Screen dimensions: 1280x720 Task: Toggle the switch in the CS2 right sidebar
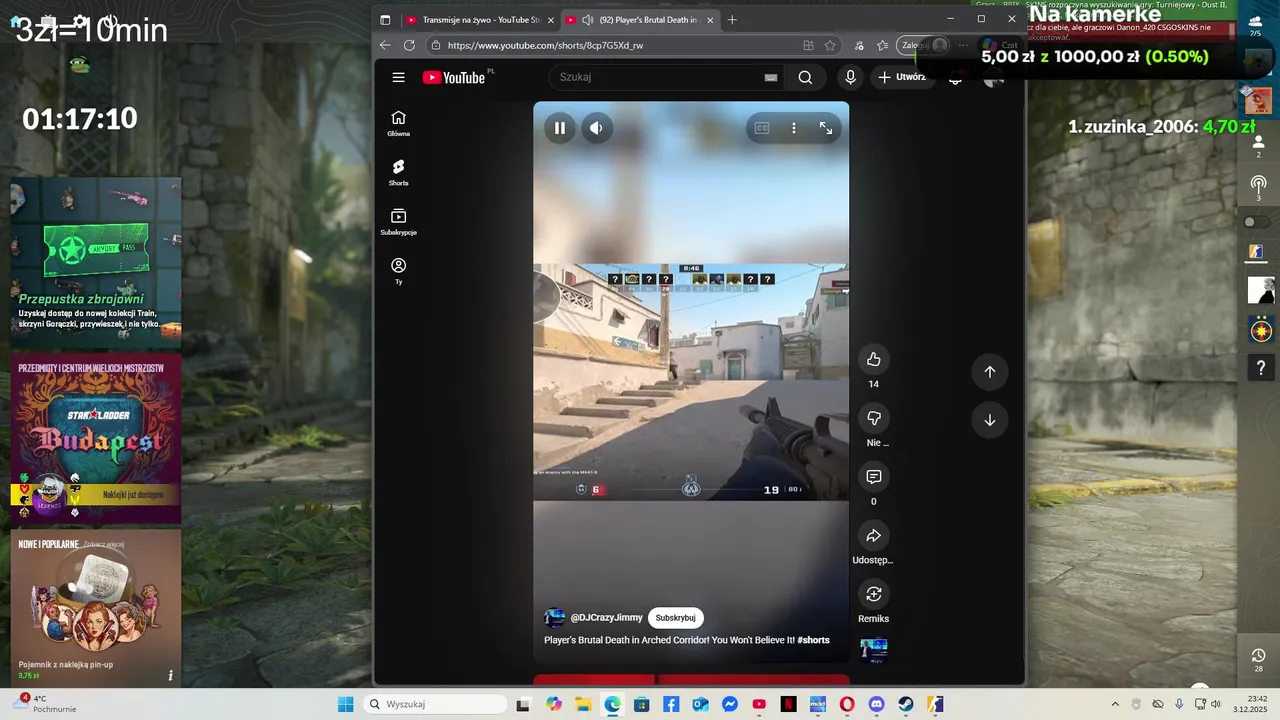1258,221
